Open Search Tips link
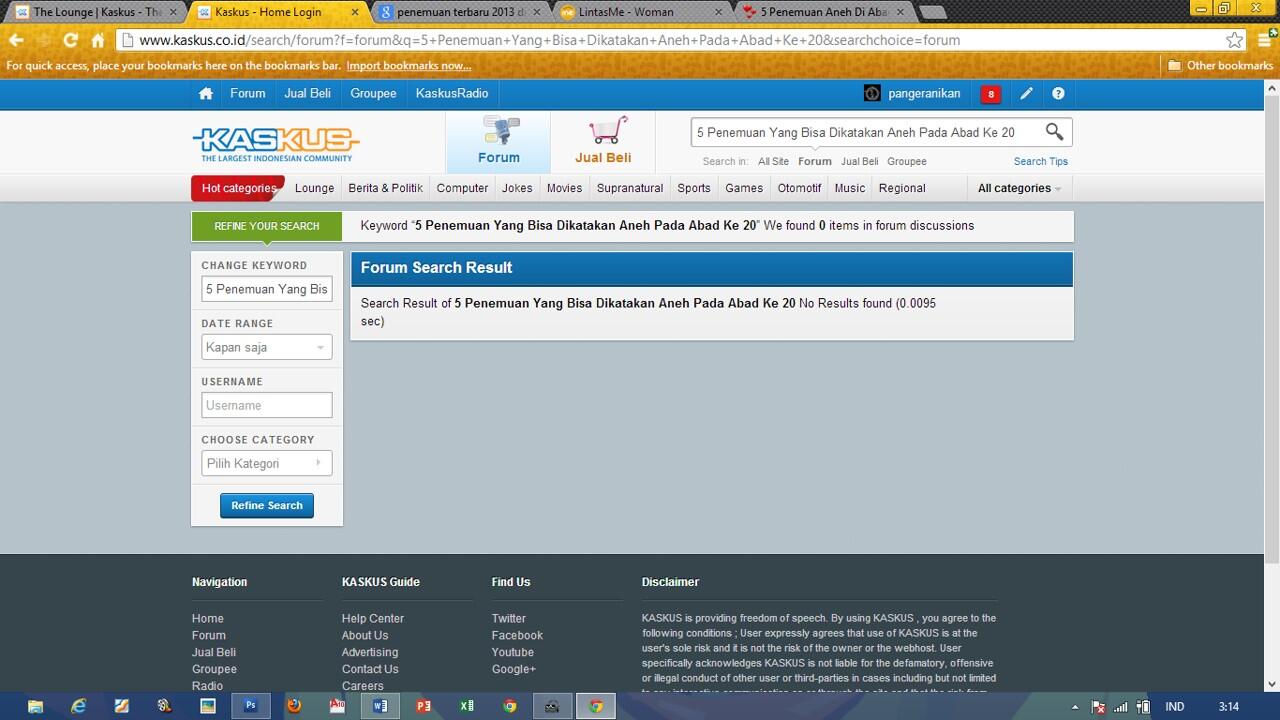 coord(1040,161)
